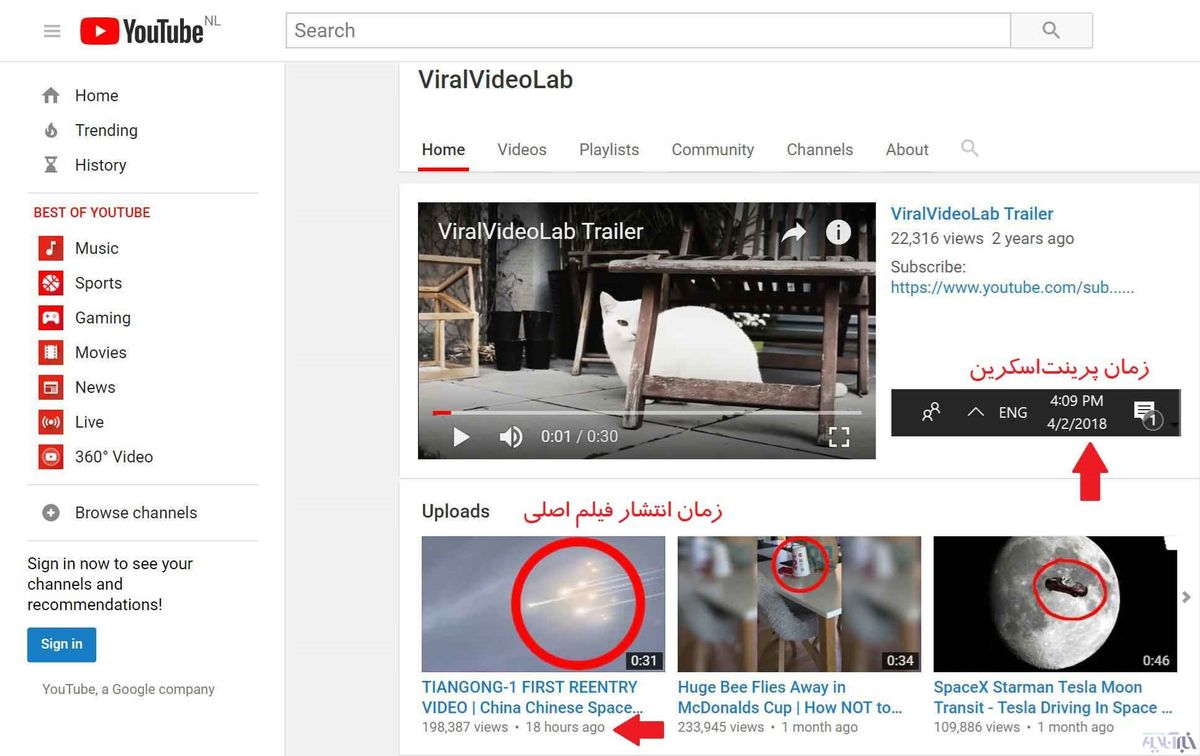
Task: Click the Movies film icon
Action: (x=51, y=352)
